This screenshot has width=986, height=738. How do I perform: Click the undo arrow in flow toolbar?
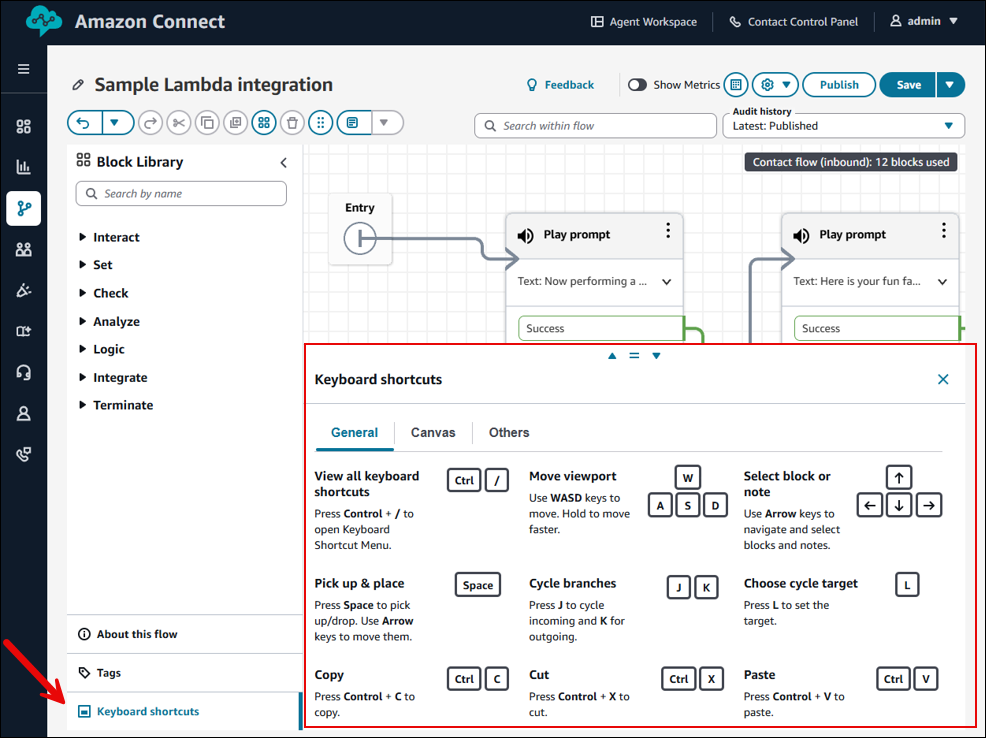coord(84,123)
